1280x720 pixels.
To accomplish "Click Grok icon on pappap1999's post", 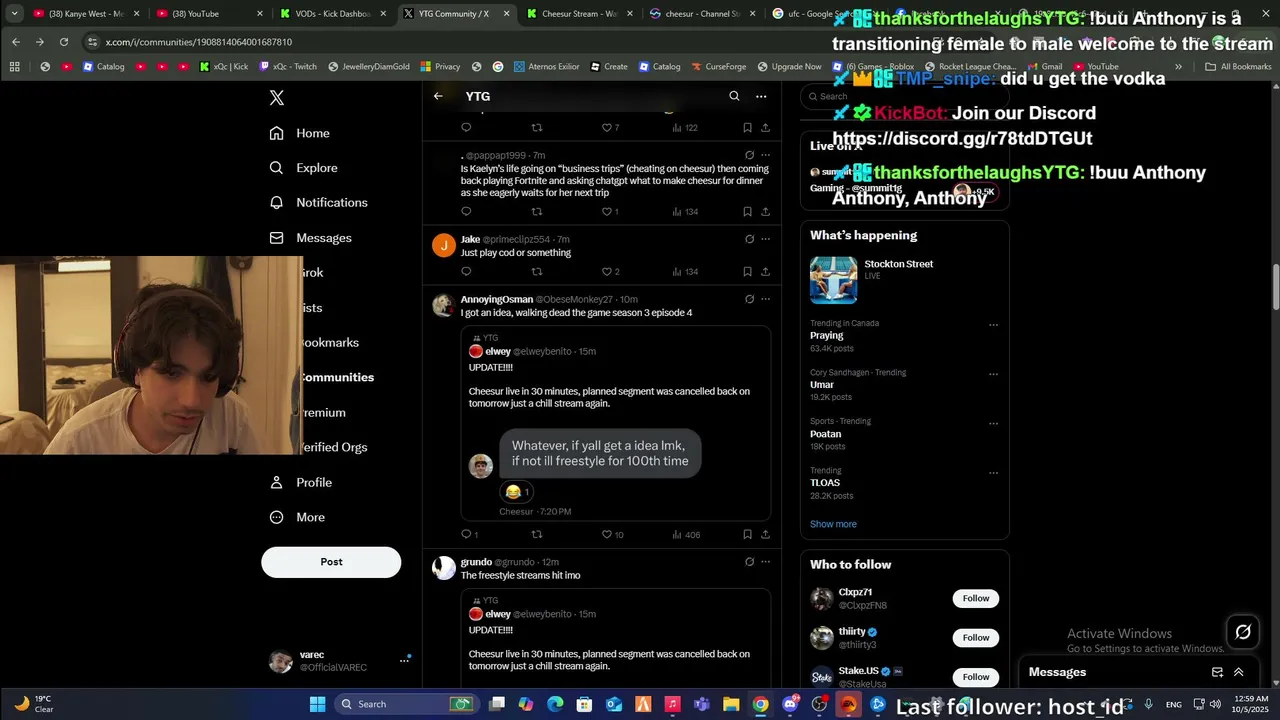I will pos(749,155).
